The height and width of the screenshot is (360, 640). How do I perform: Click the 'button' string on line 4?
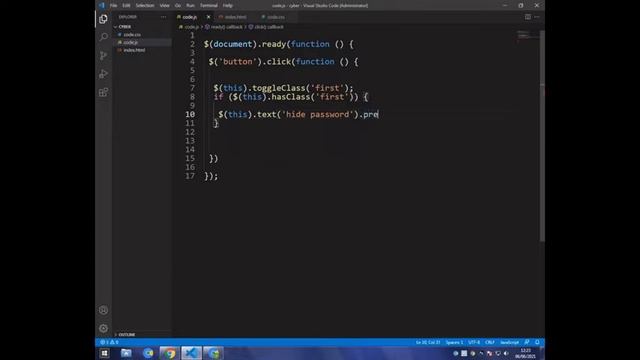(238, 62)
